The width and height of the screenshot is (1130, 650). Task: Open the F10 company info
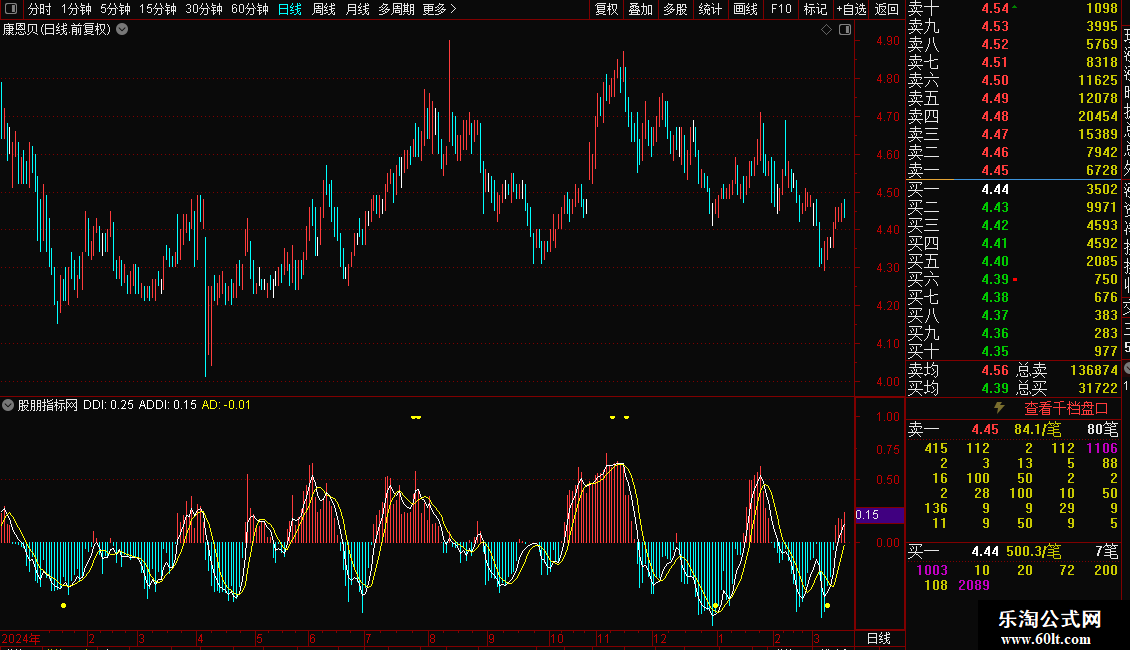point(780,9)
